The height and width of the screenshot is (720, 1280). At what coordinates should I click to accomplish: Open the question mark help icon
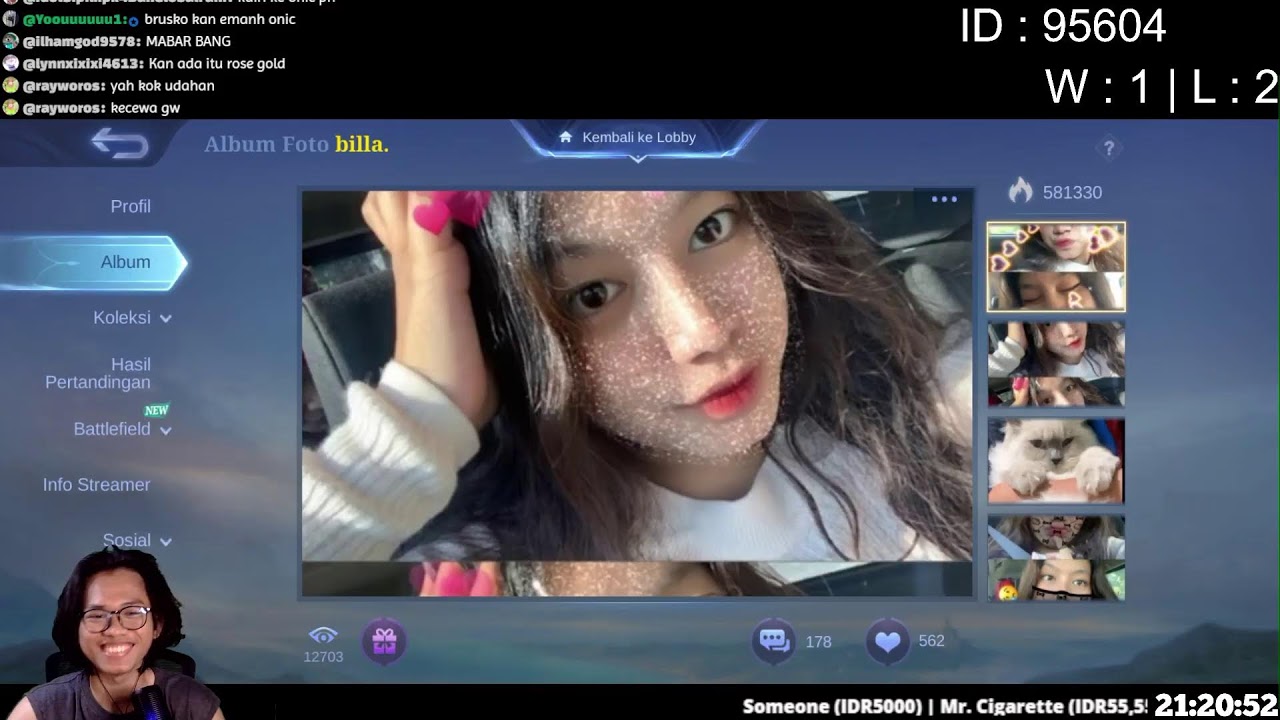tap(1108, 148)
